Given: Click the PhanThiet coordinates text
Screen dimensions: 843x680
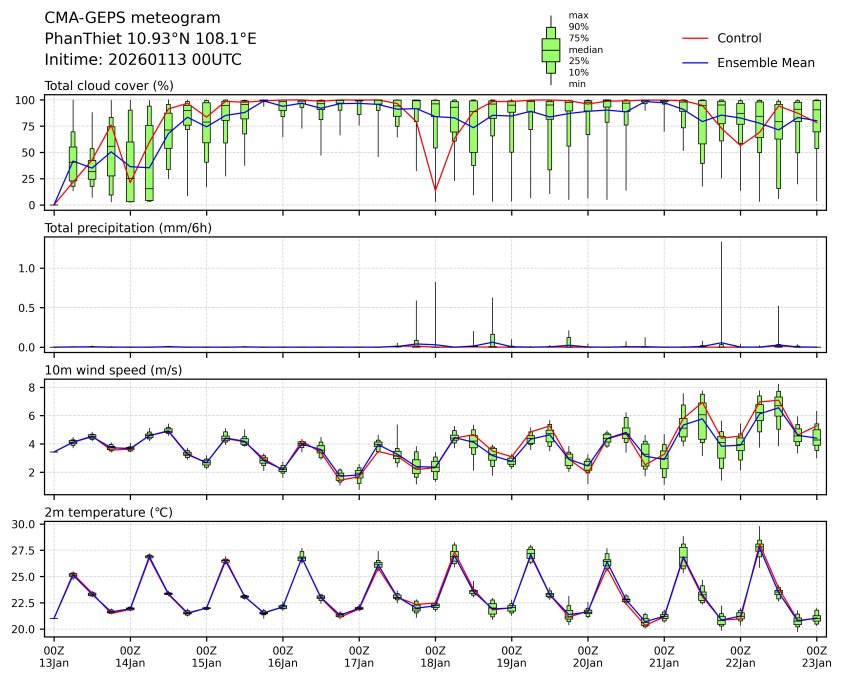Looking at the screenshot, I should coord(150,39).
